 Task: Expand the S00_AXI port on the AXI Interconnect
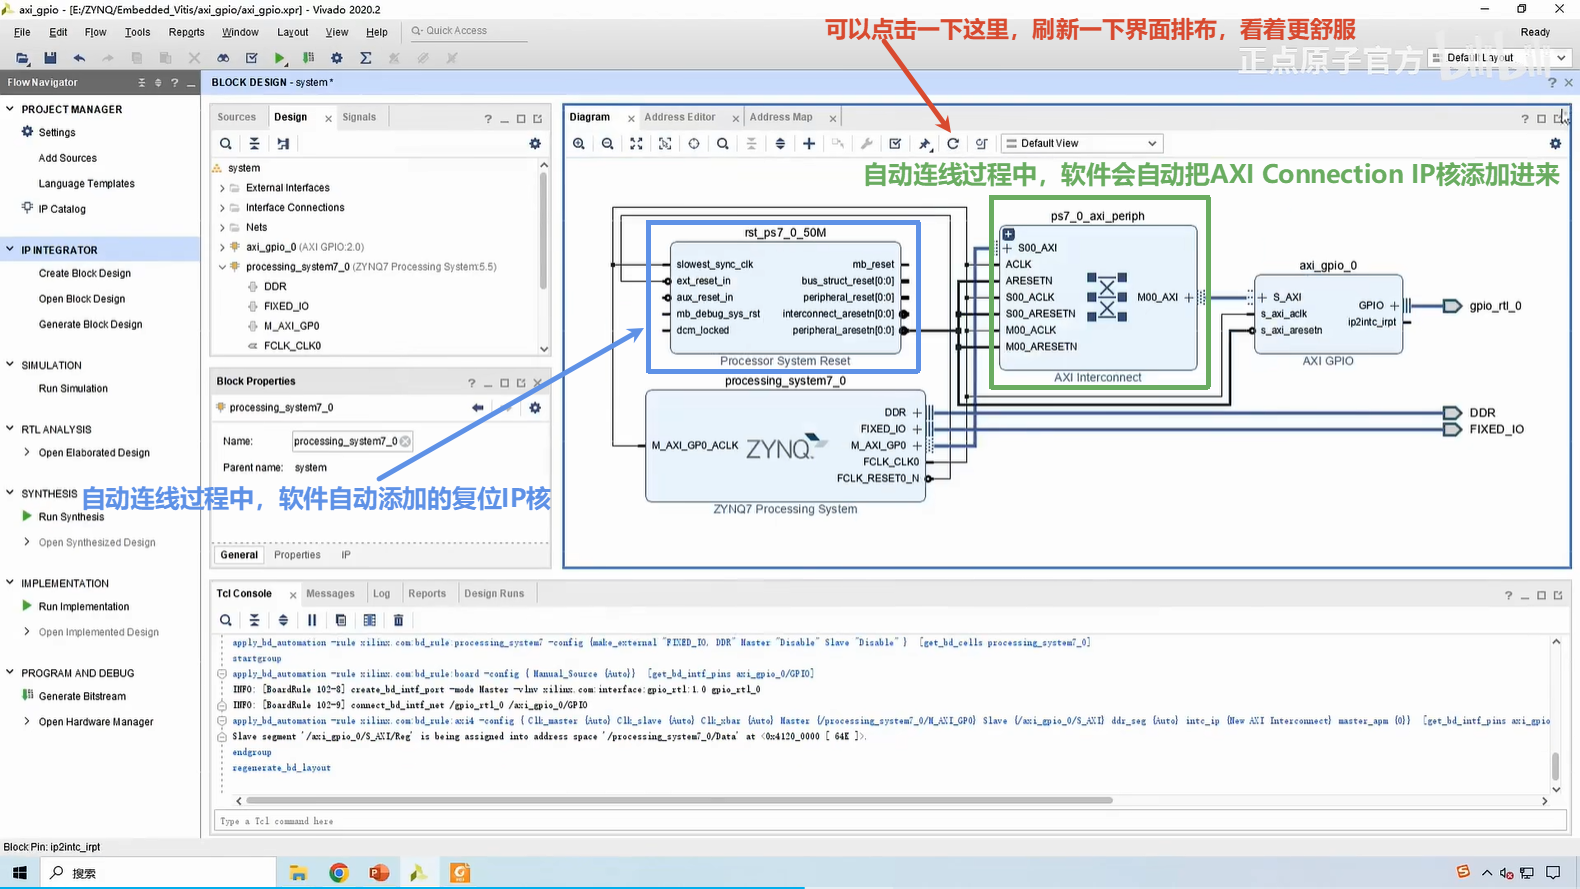click(1007, 248)
